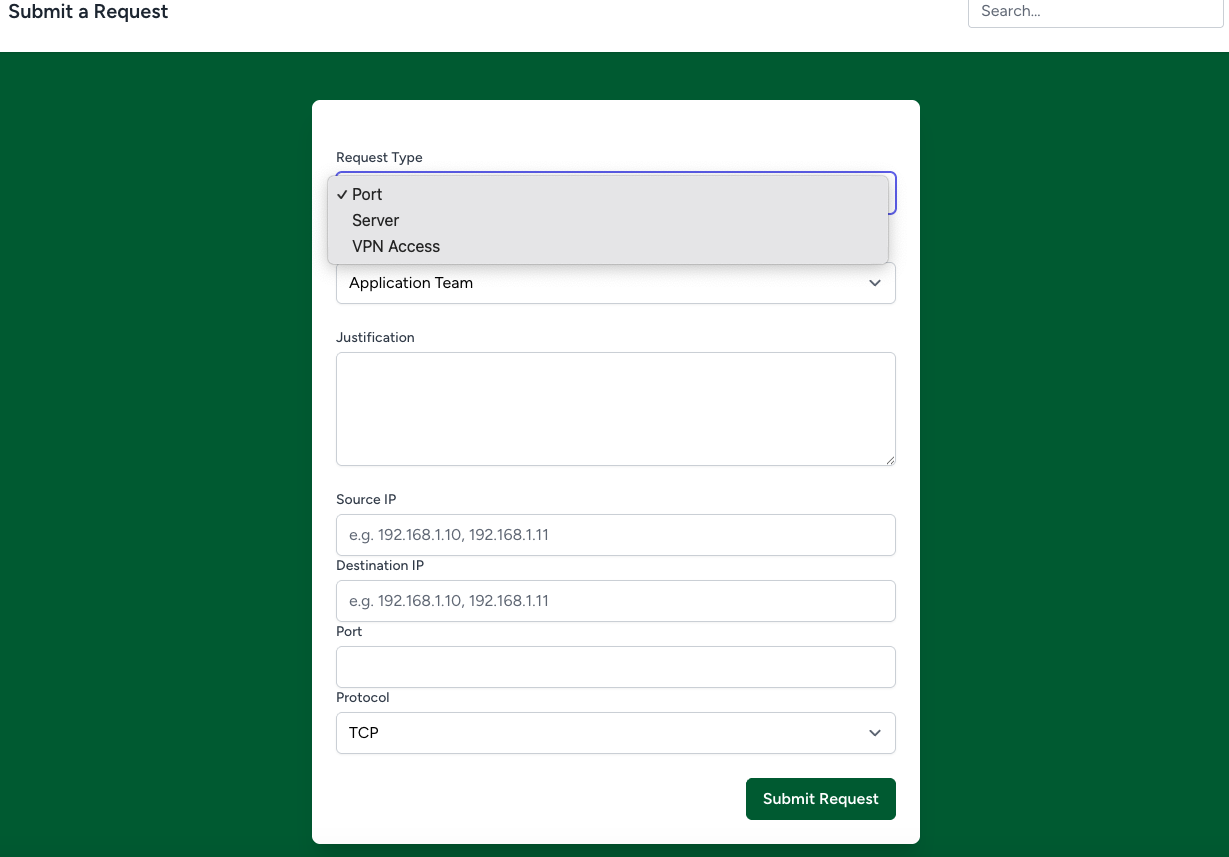1229x857 pixels.
Task: Click the chevron arrow beside TCP
Action: 875,733
